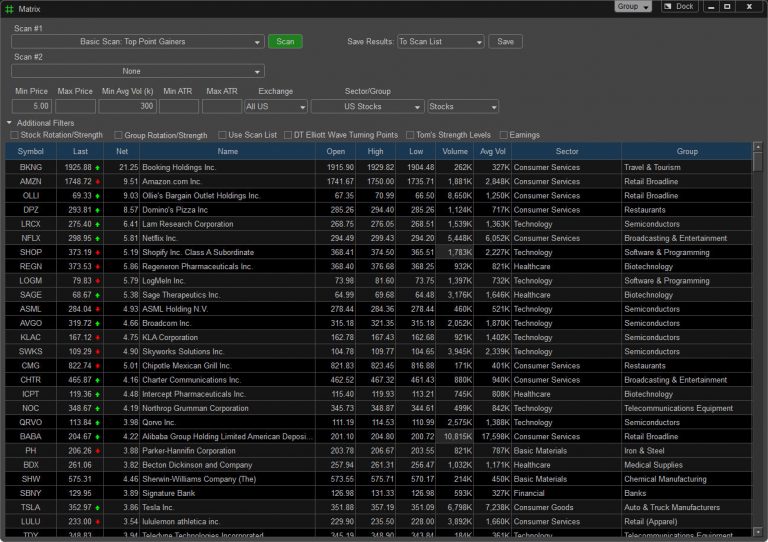
Task: Sort by the Symbol column header
Action: pos(31,151)
